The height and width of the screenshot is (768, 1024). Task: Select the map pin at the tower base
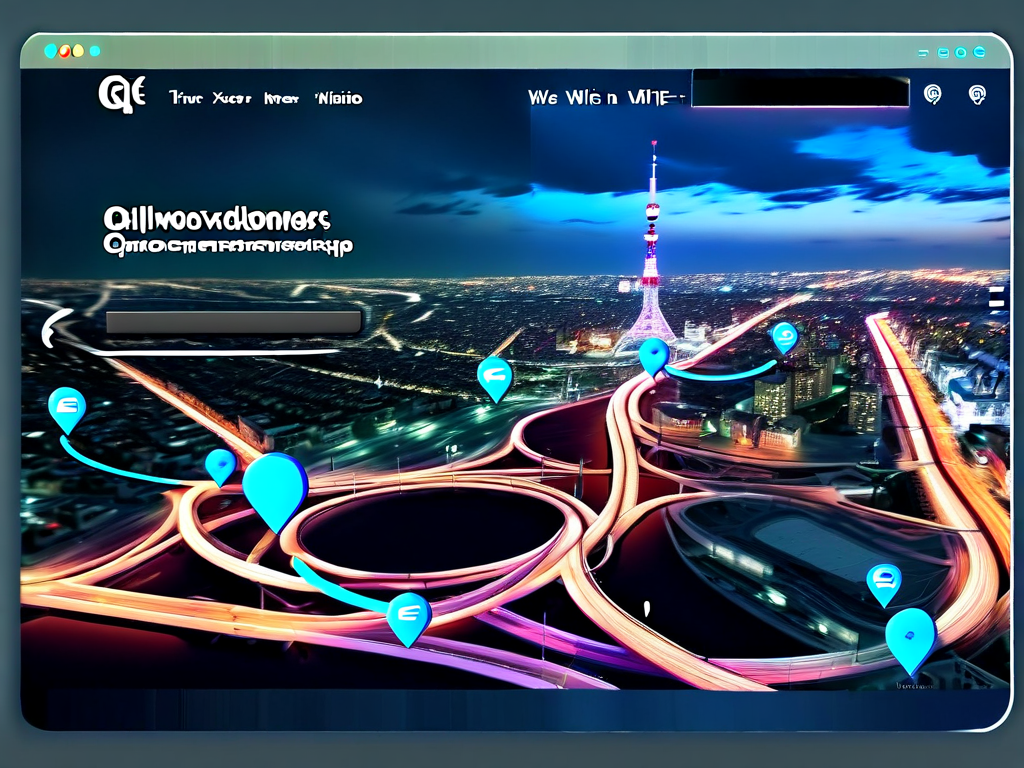(653, 355)
